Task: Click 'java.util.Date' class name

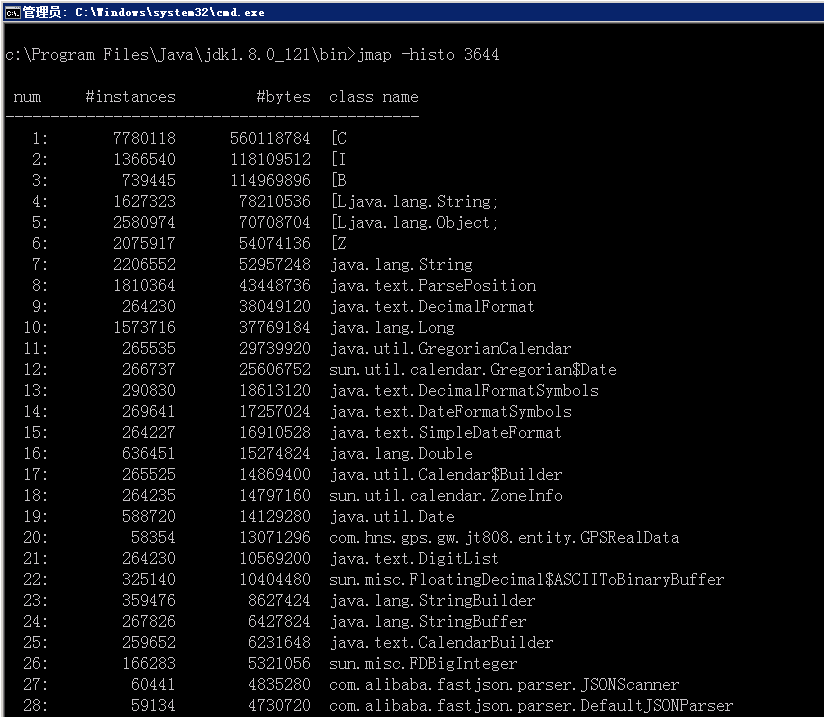Action: click(392, 517)
